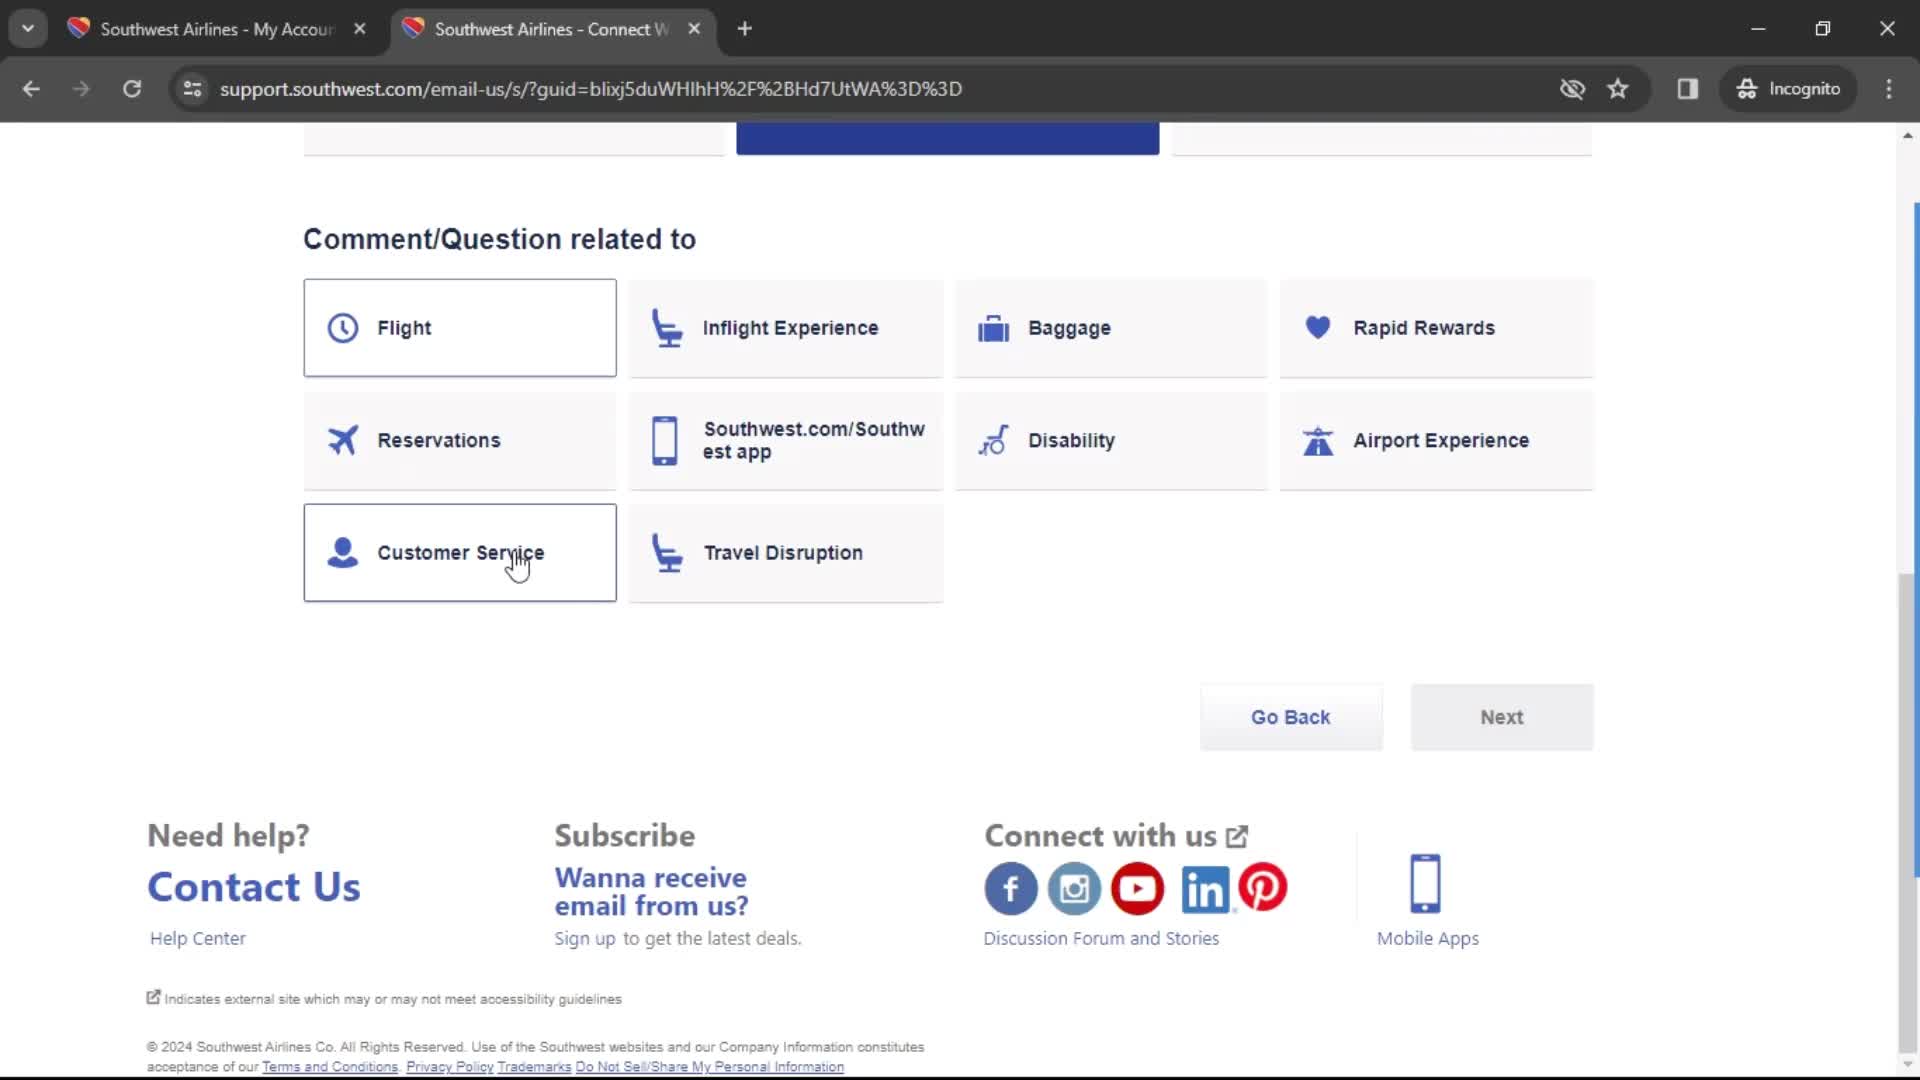
Task: Bookmark this page with star icon
Action: (x=1618, y=89)
